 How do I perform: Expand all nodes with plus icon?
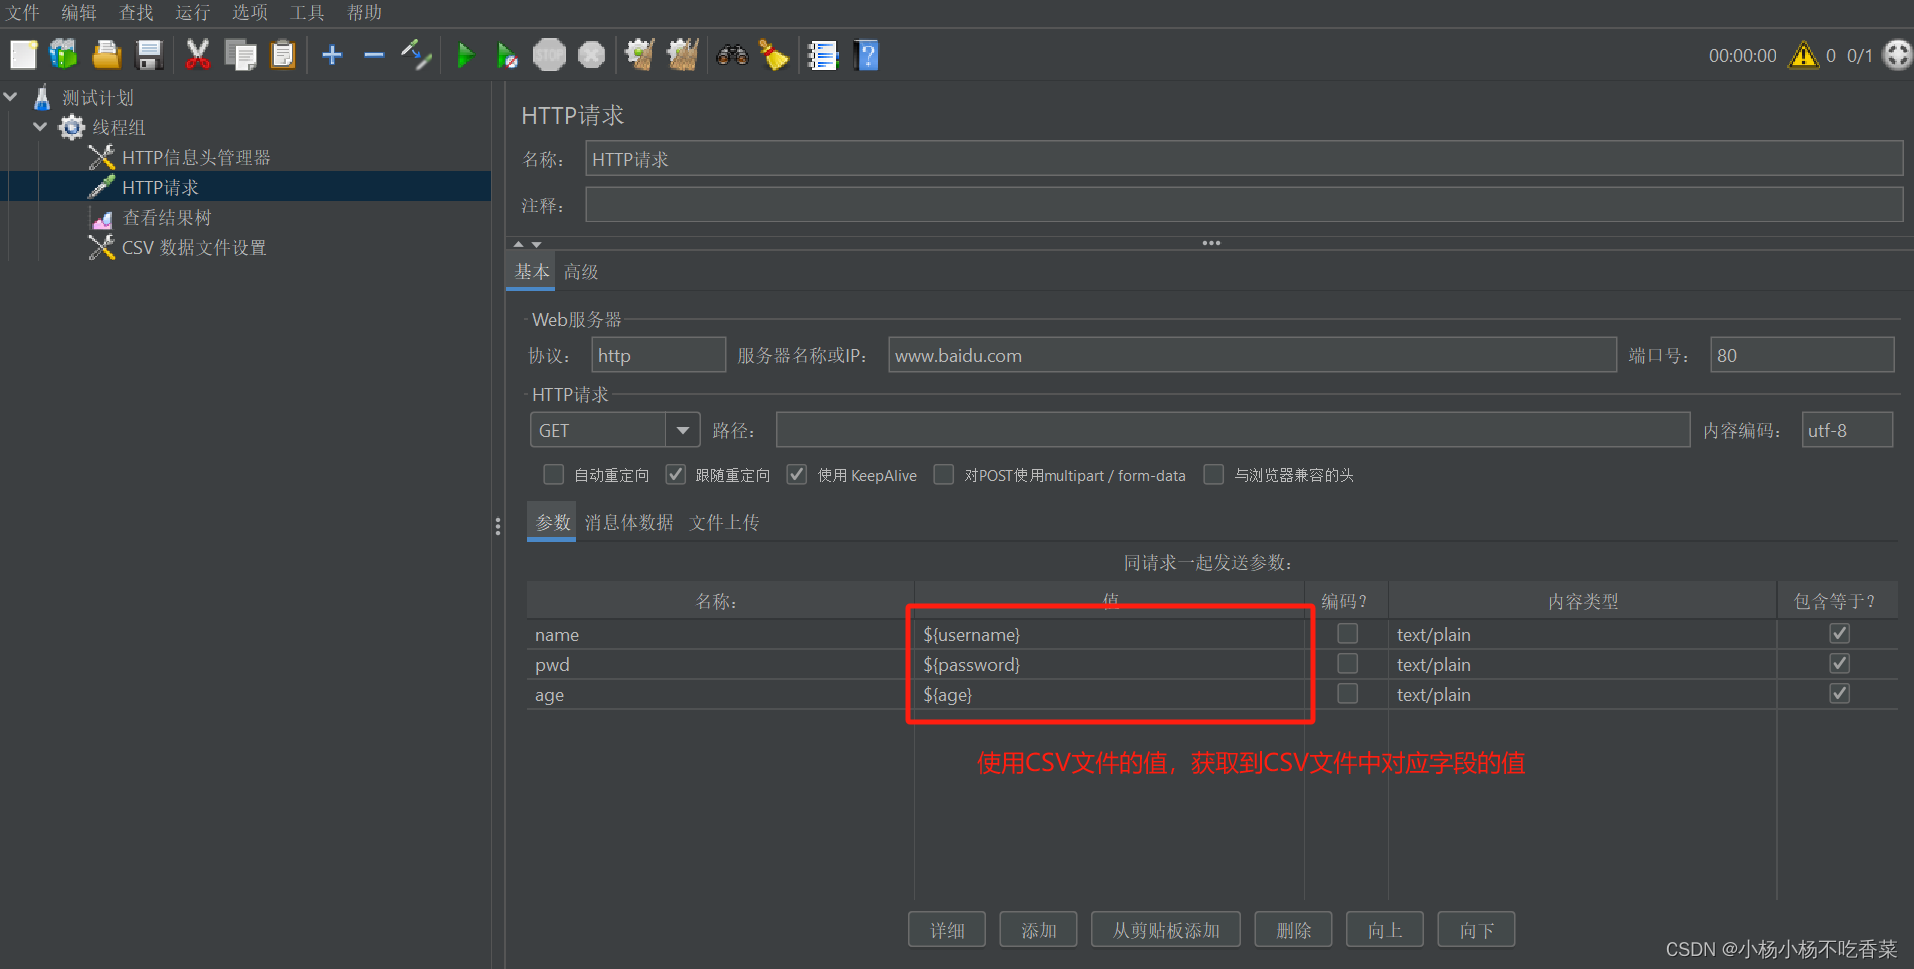pyautogui.click(x=332, y=55)
